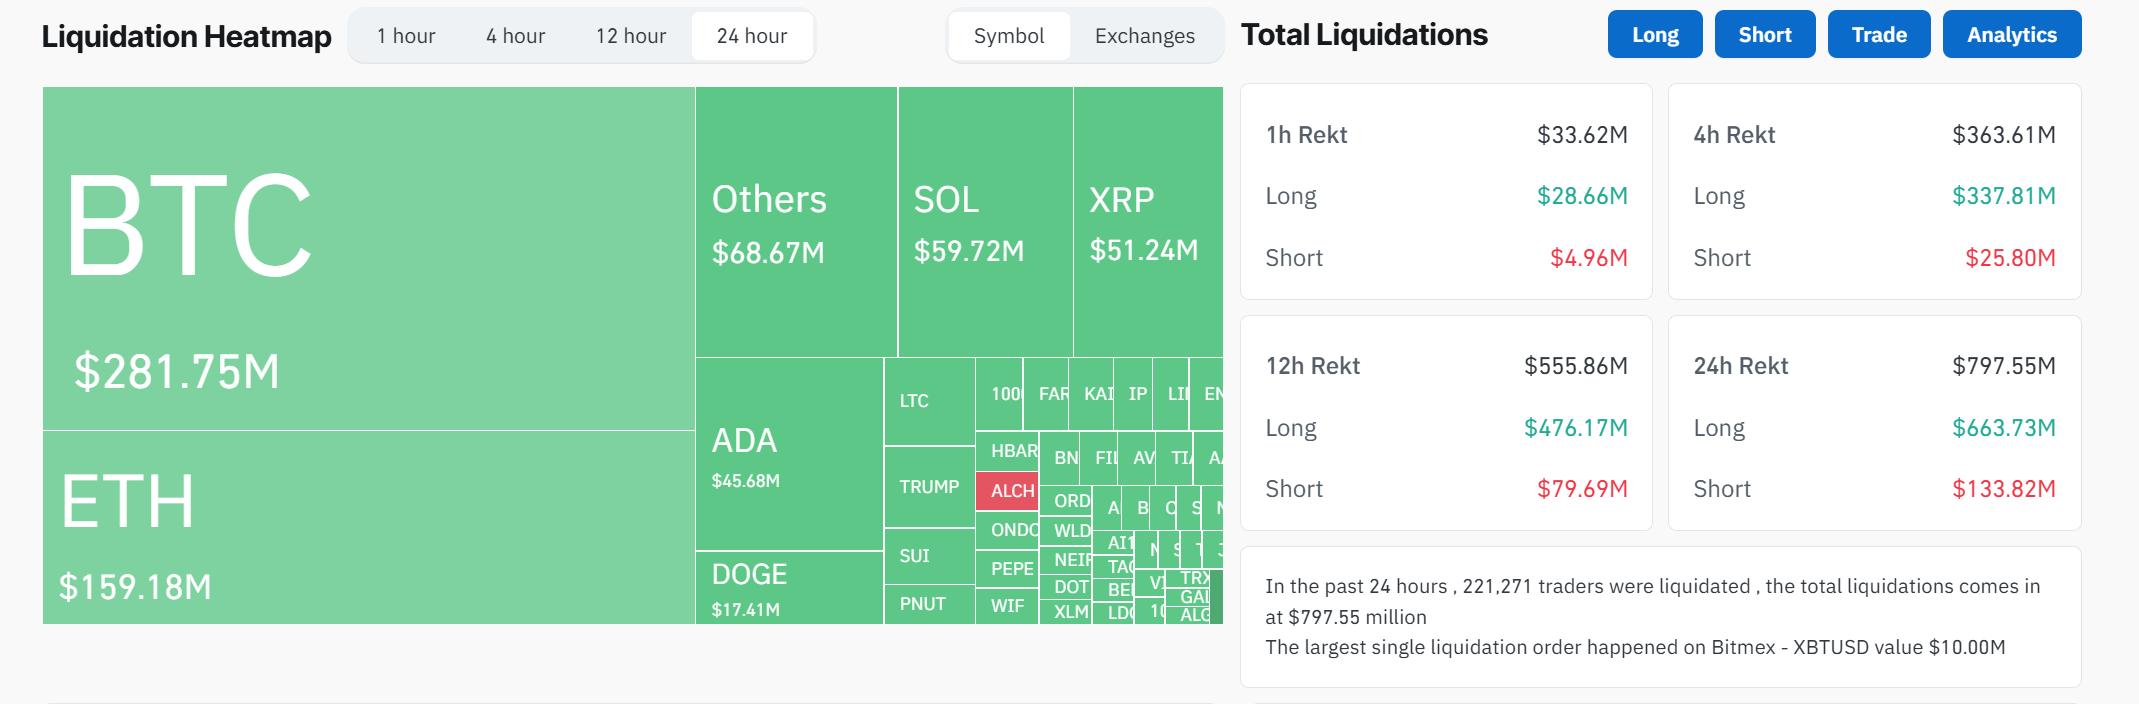
Task: Click the blue Long button
Action: [1655, 35]
